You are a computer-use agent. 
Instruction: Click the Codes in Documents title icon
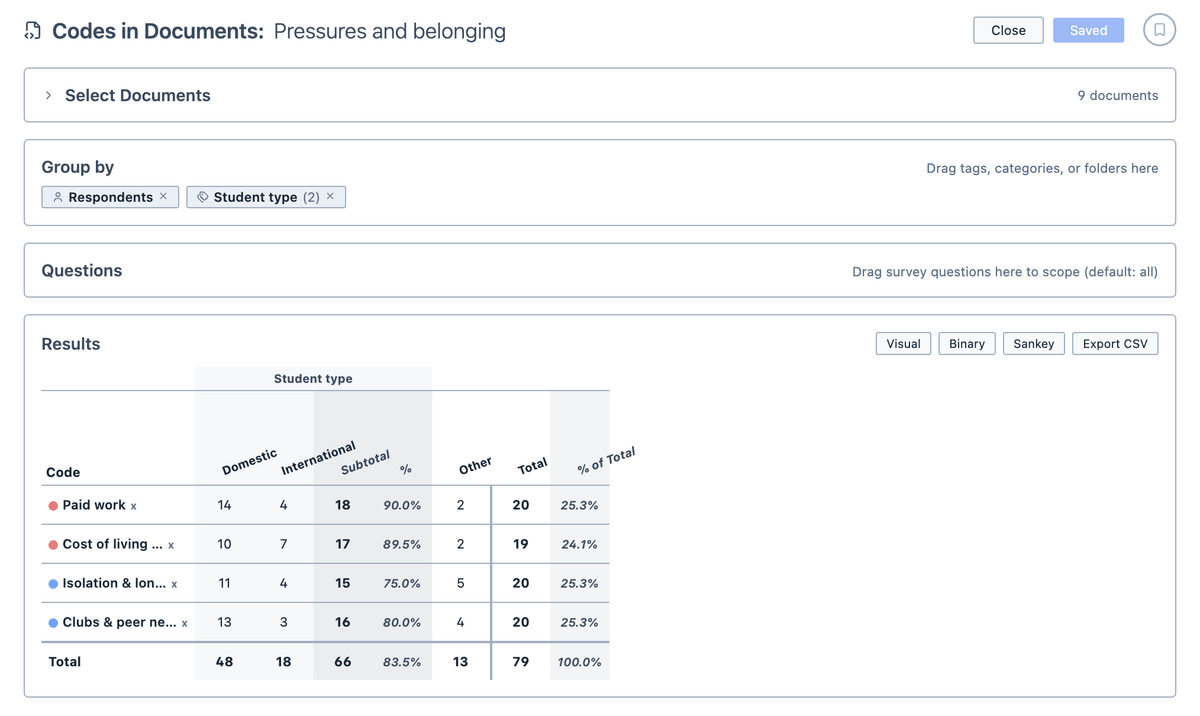click(x=33, y=31)
